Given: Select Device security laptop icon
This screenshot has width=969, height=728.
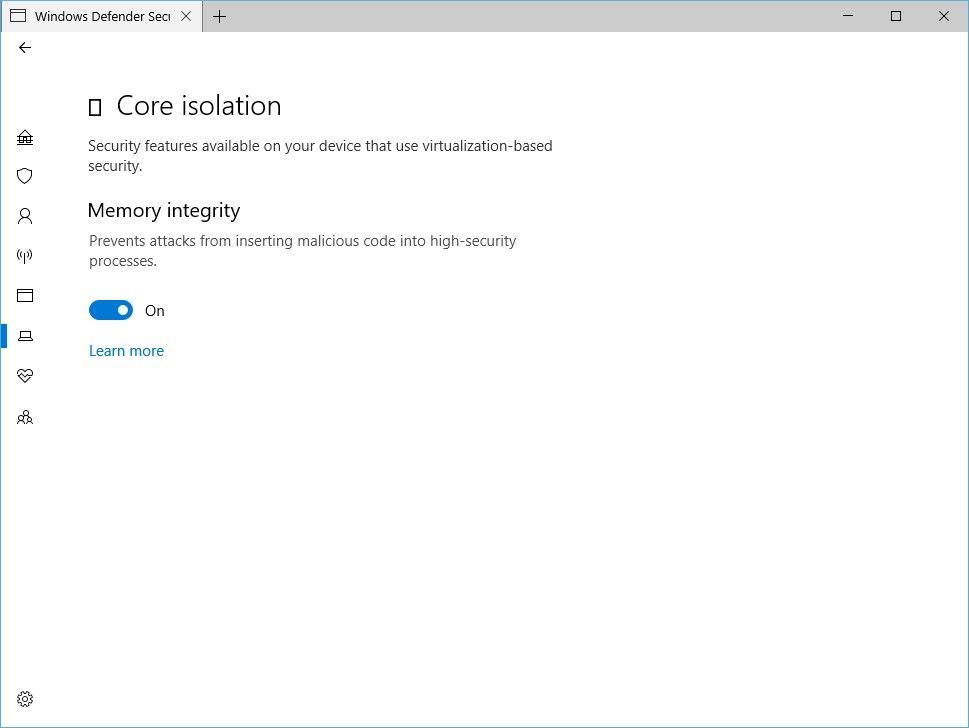Looking at the screenshot, I should click(x=25, y=336).
